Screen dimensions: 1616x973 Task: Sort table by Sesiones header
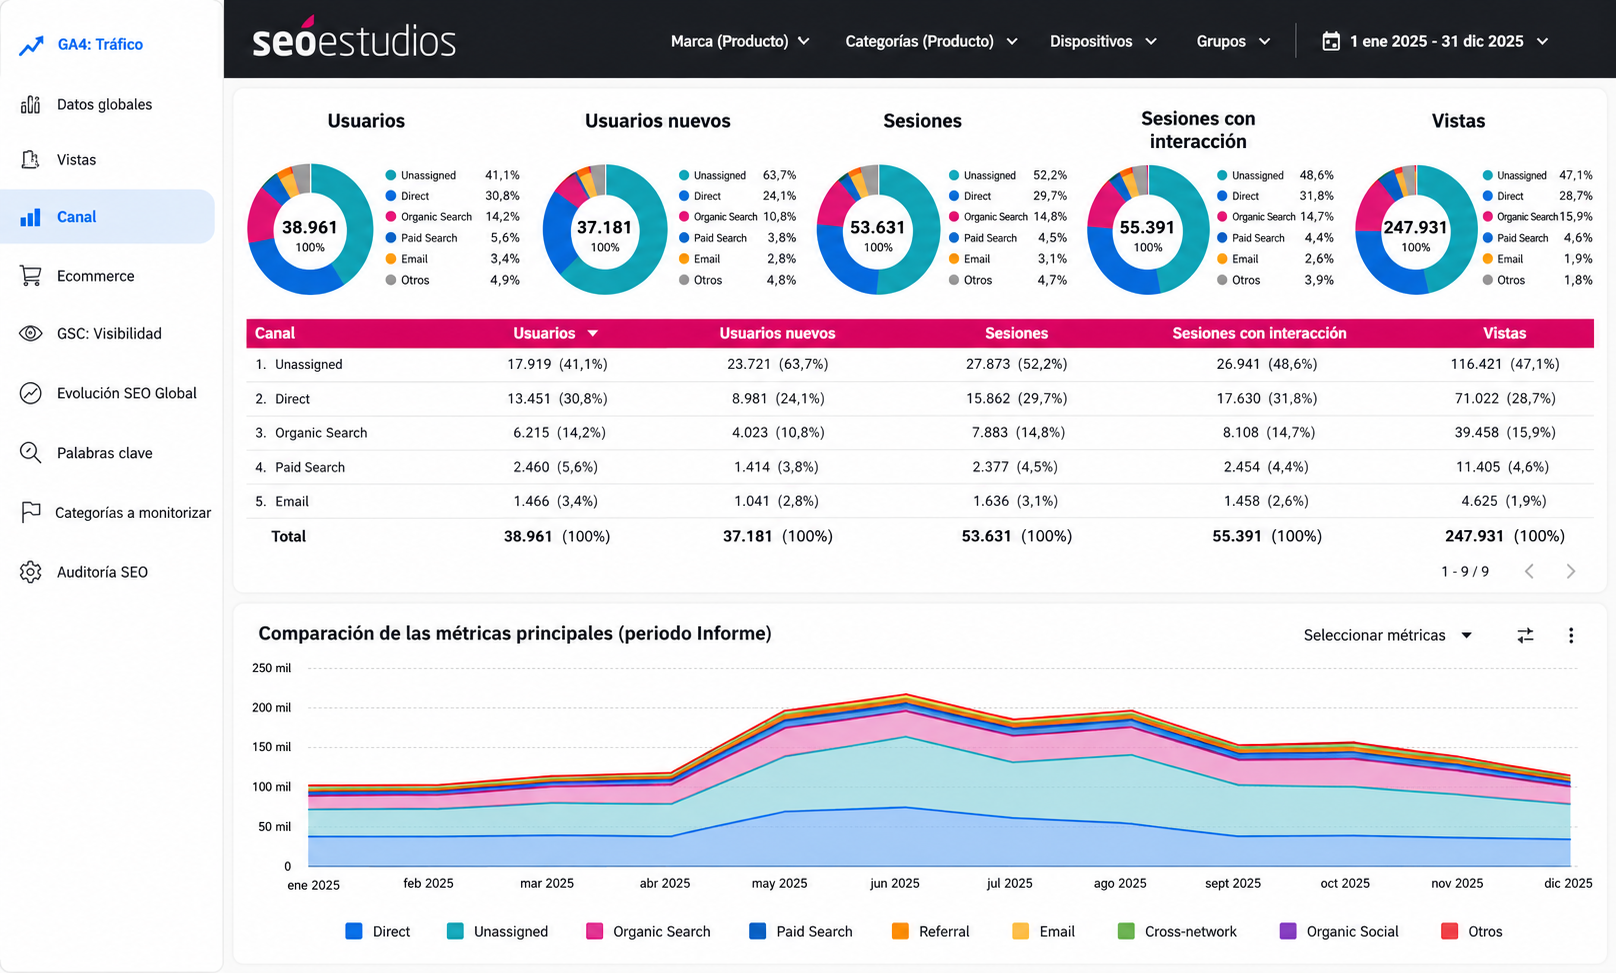1016,333
